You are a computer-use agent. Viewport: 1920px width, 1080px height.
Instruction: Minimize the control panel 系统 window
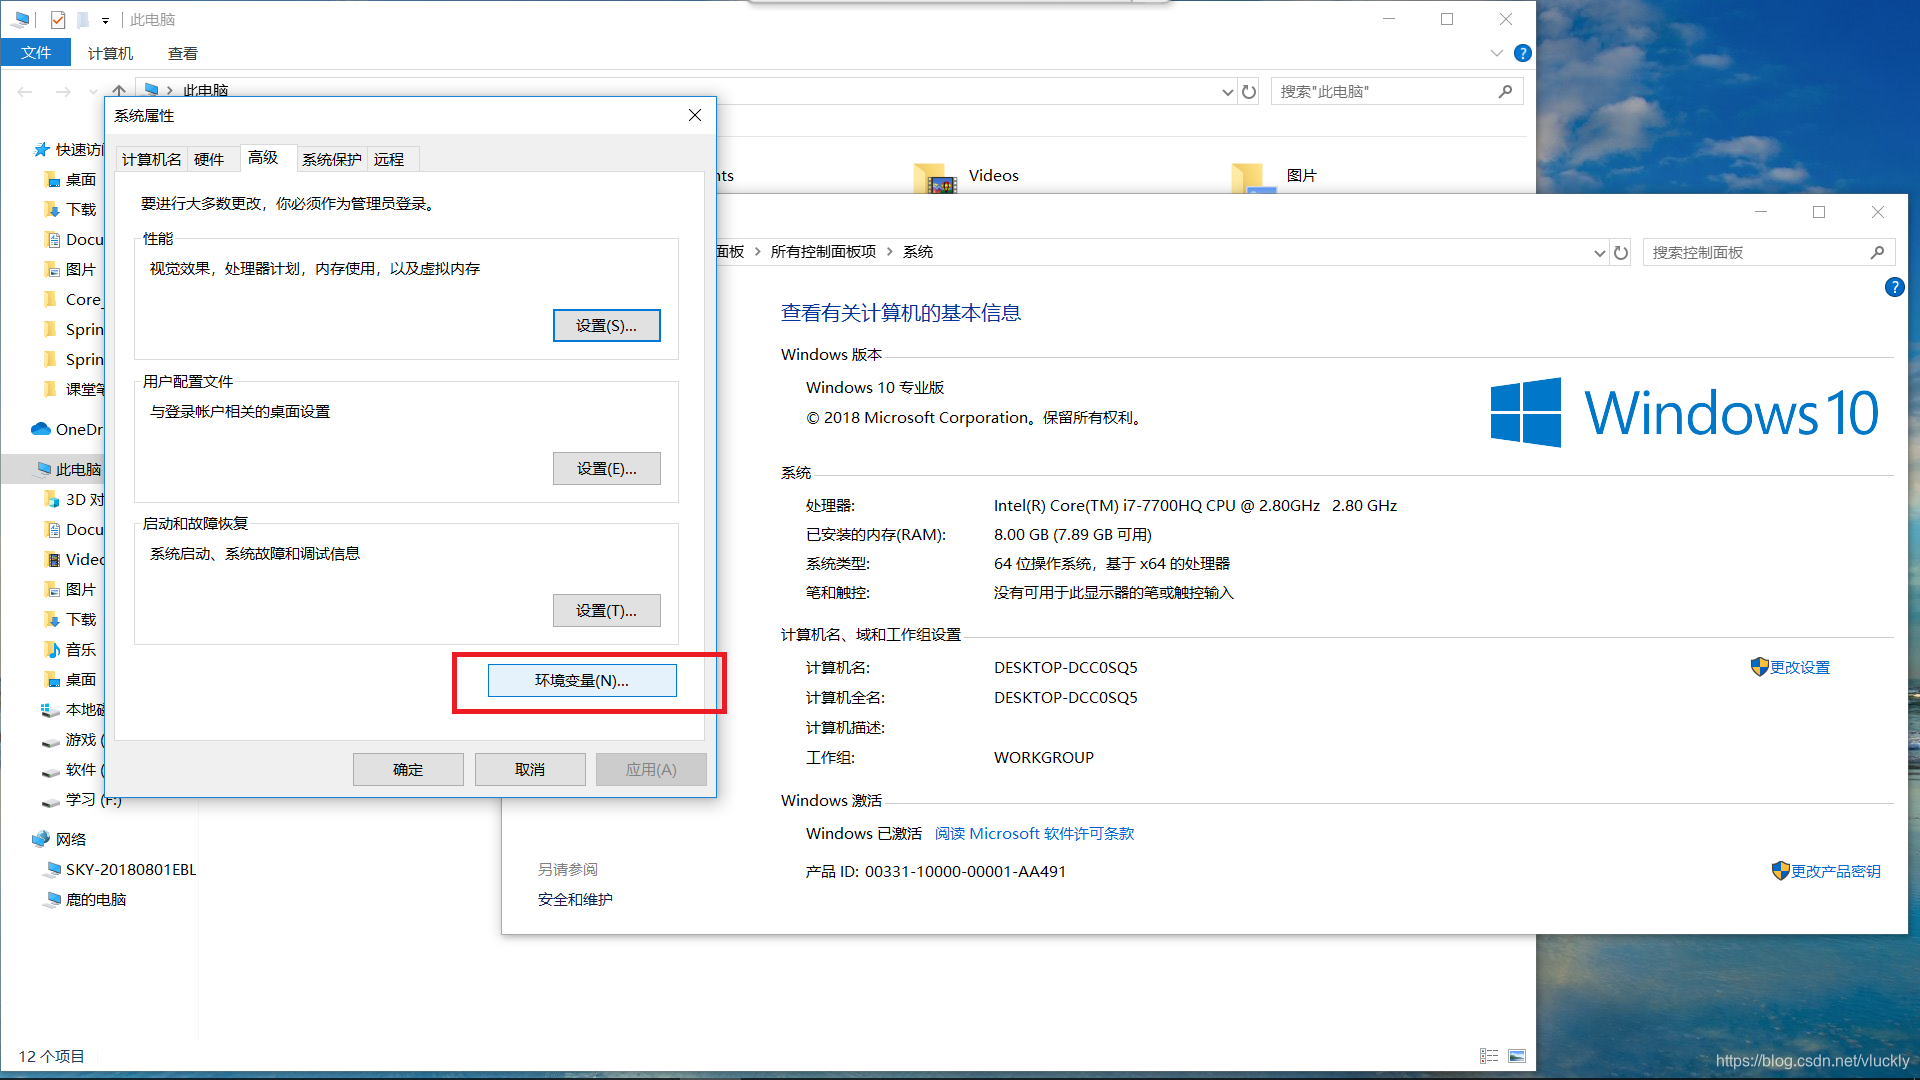1761,212
